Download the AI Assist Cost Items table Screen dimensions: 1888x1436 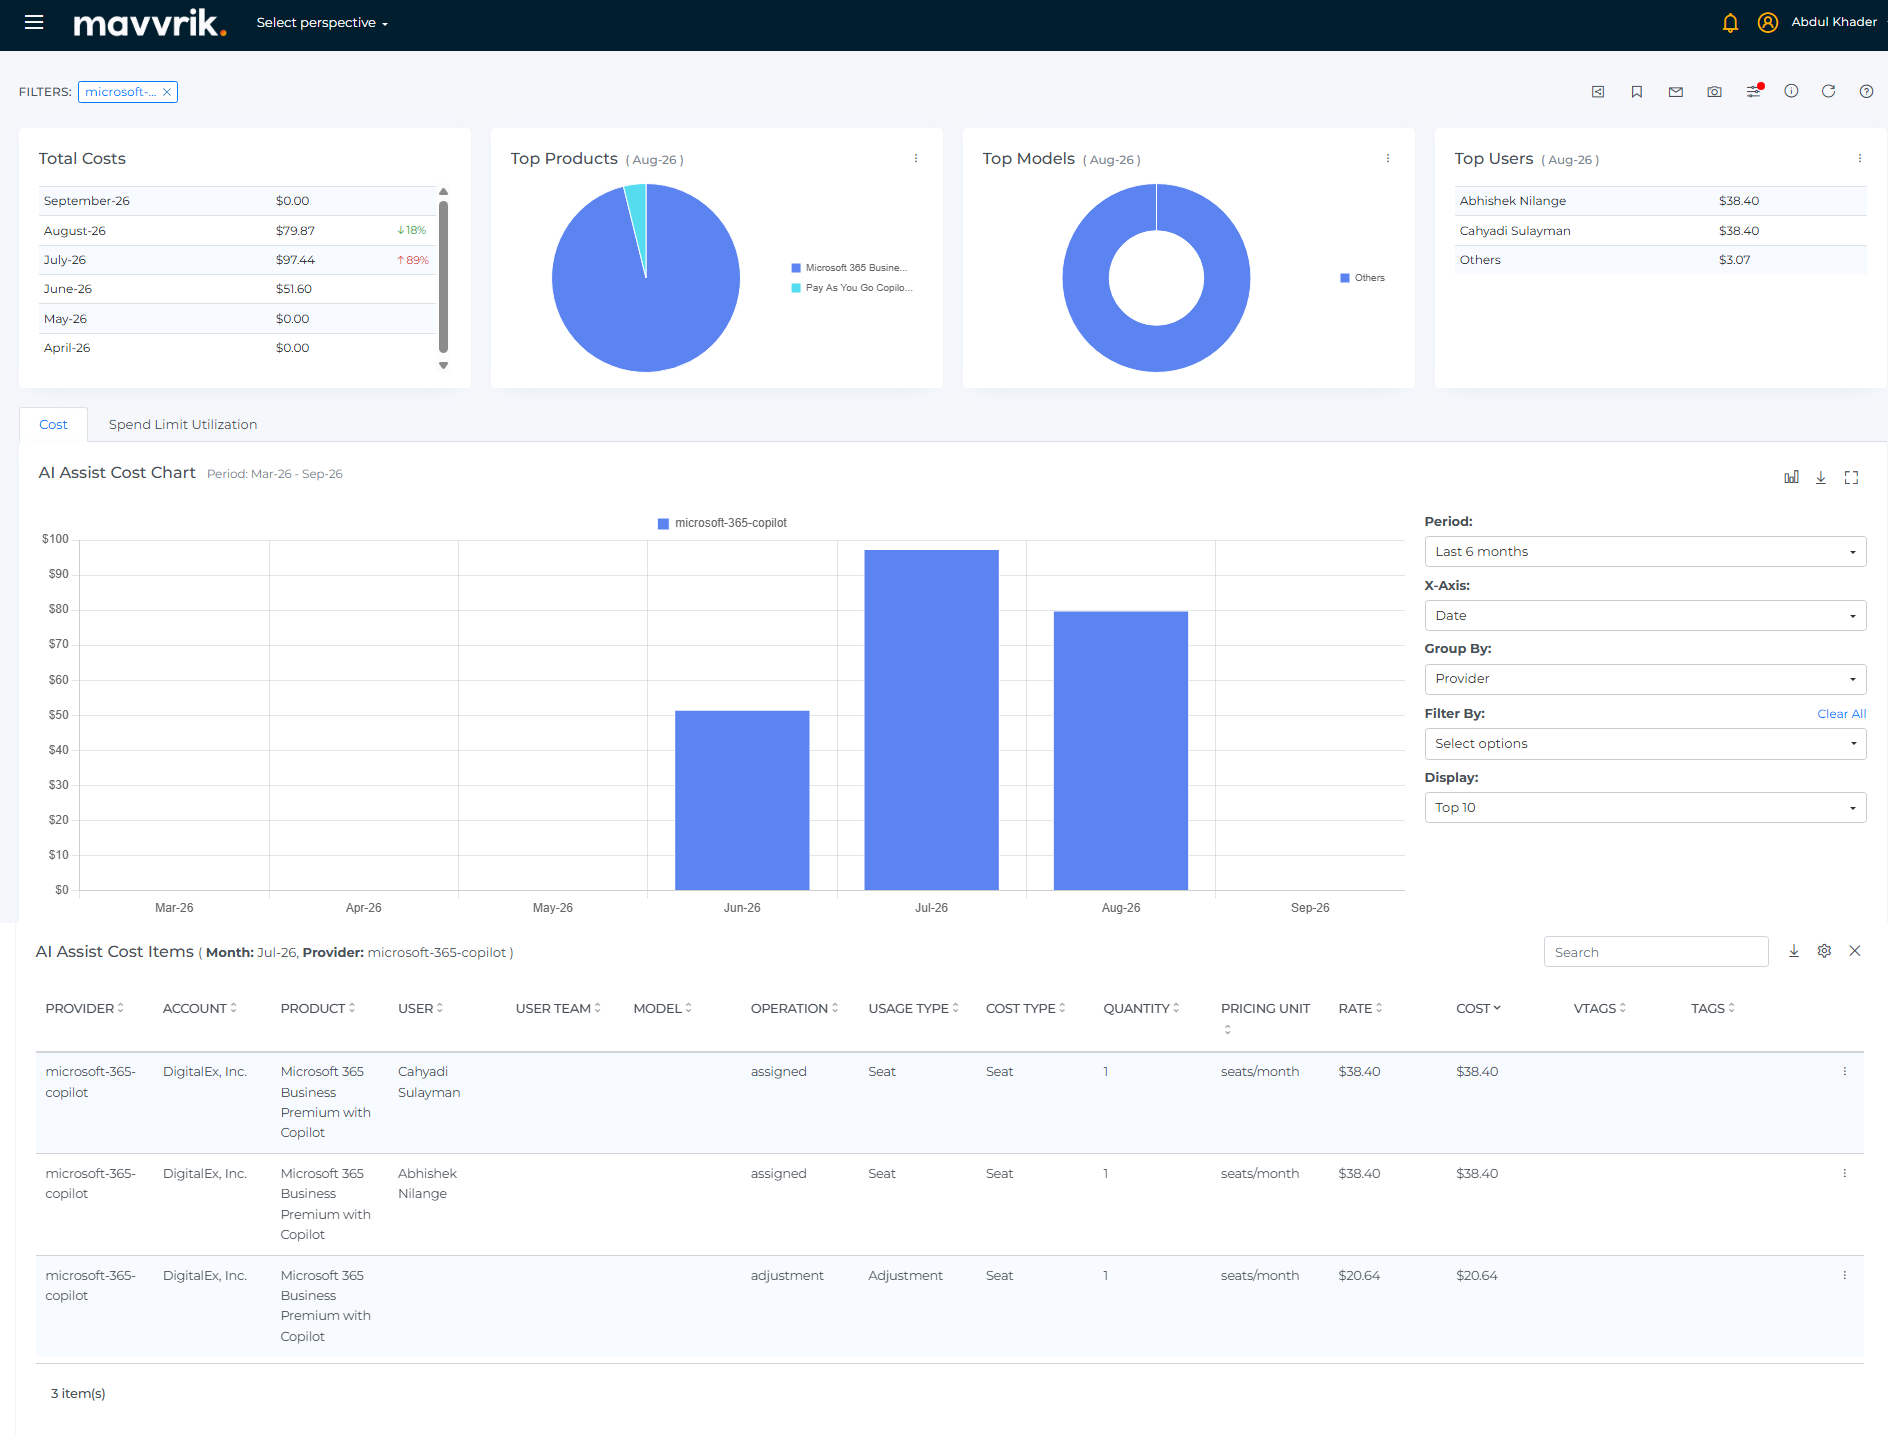click(1794, 951)
